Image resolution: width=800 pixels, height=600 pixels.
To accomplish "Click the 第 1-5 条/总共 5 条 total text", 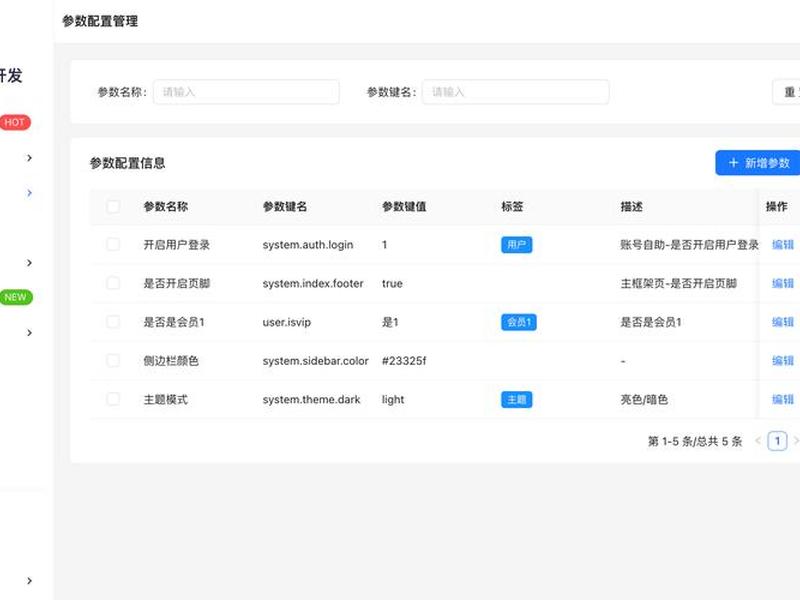I will pyautogui.click(x=695, y=441).
